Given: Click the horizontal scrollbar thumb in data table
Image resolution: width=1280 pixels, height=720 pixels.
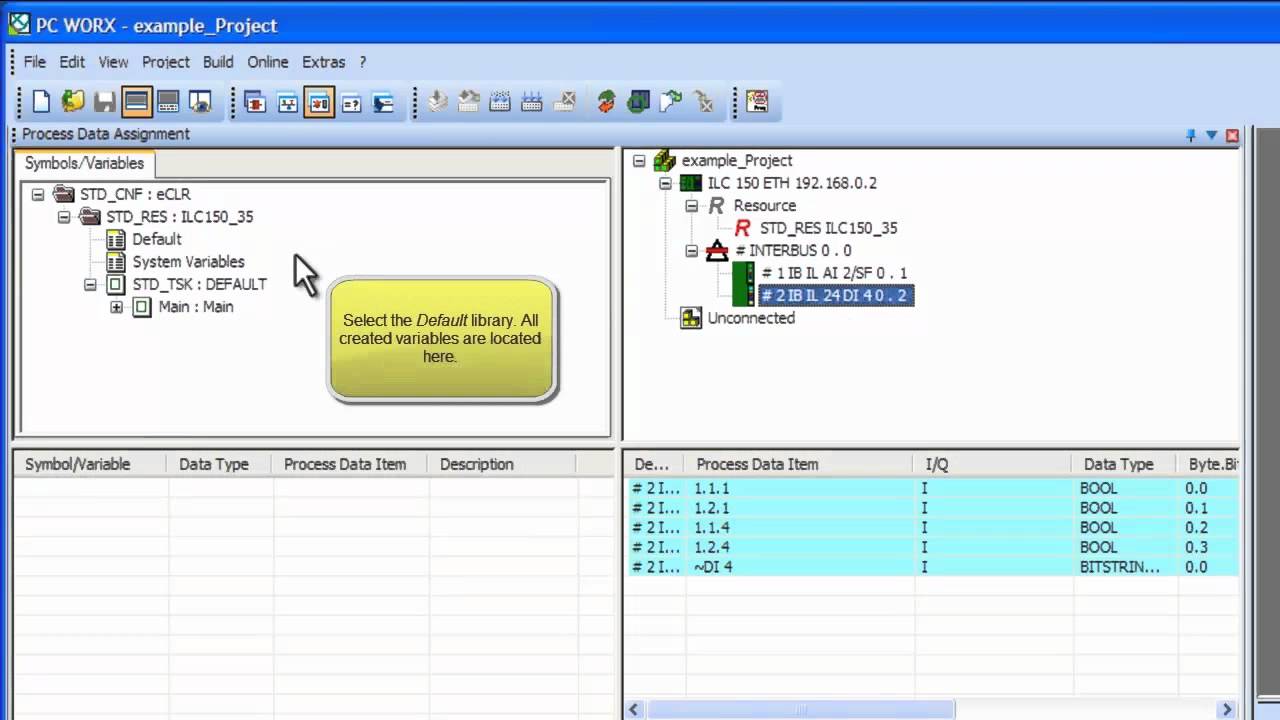Looking at the screenshot, I should coord(800,710).
